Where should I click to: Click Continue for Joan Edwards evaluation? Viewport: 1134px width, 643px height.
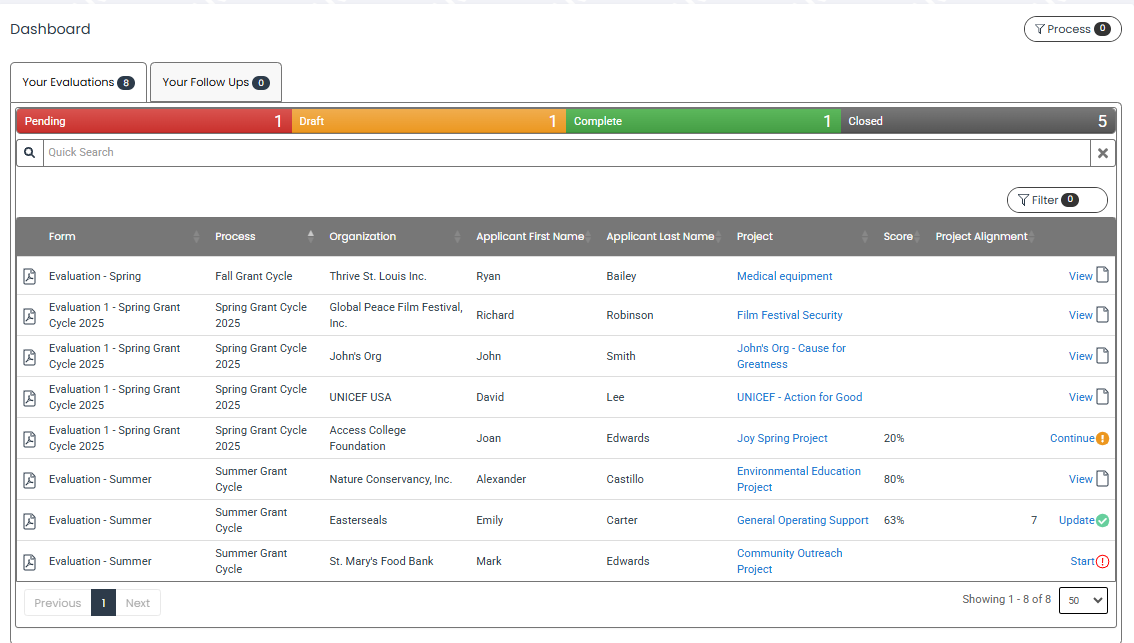[1072, 438]
